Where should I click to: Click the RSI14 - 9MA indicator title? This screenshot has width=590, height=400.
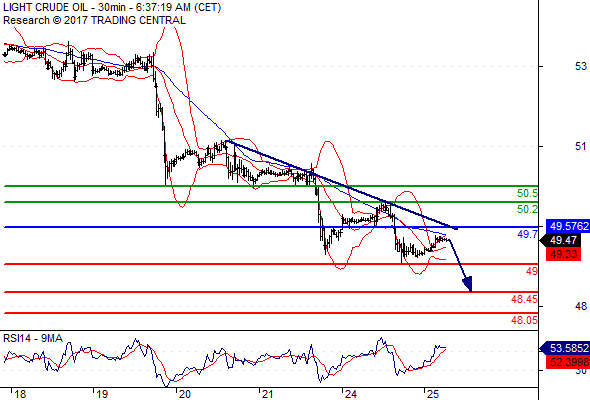tap(33, 338)
